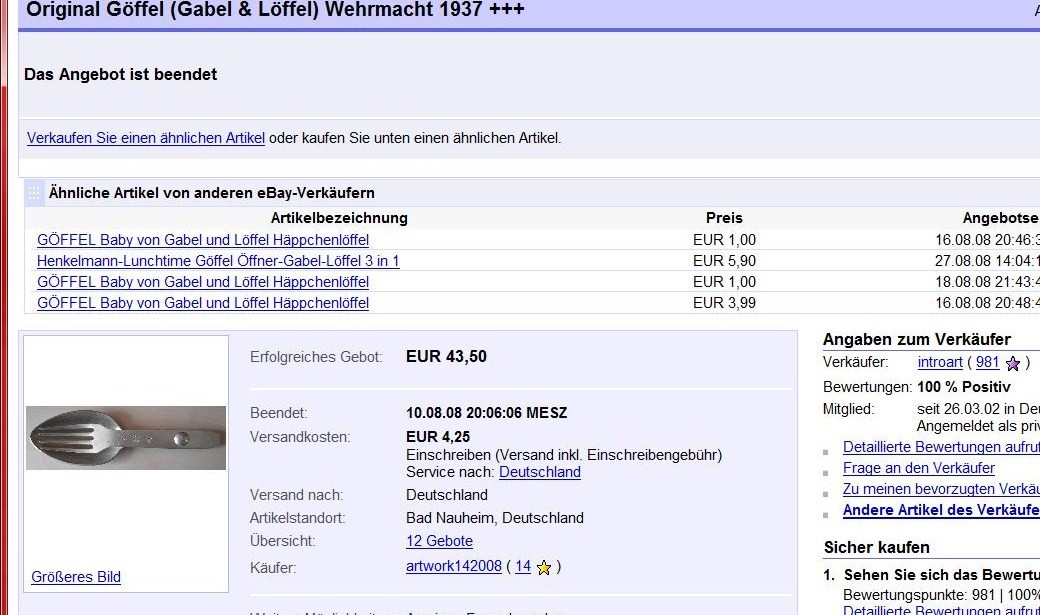Click the buyer's yellow feedback star icon
1040x615 pixels.
click(x=544, y=568)
